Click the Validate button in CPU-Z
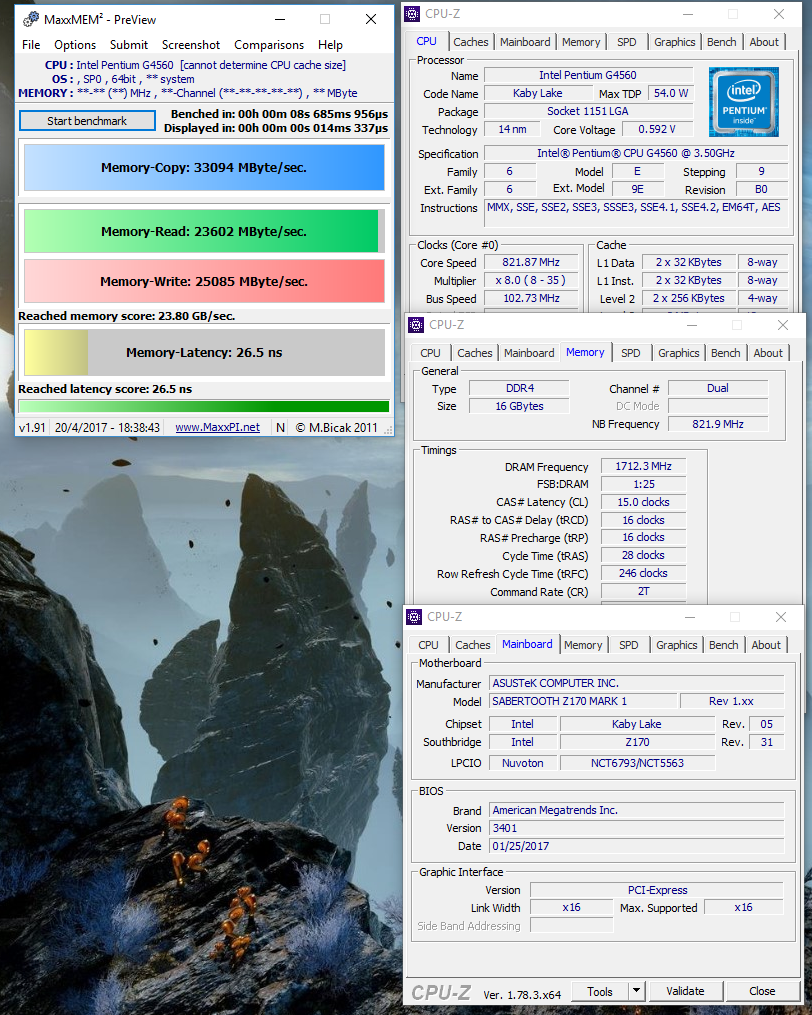 685,991
